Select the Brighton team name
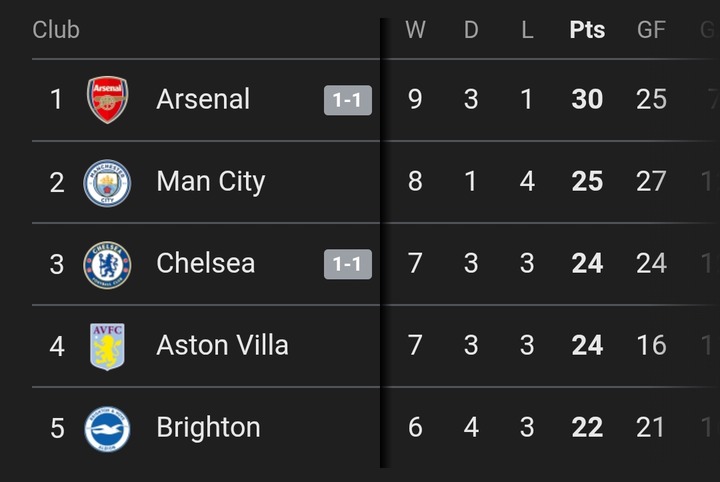Viewport: 720px width, 482px height. pos(208,428)
